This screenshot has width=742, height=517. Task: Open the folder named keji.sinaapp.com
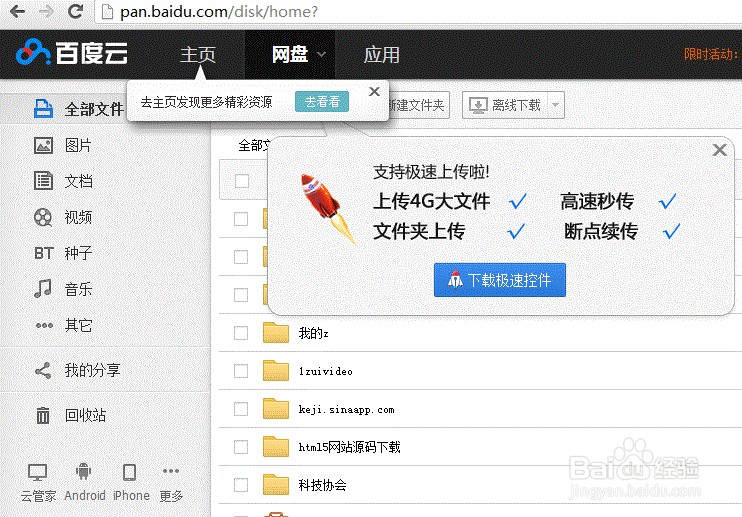(x=346, y=410)
